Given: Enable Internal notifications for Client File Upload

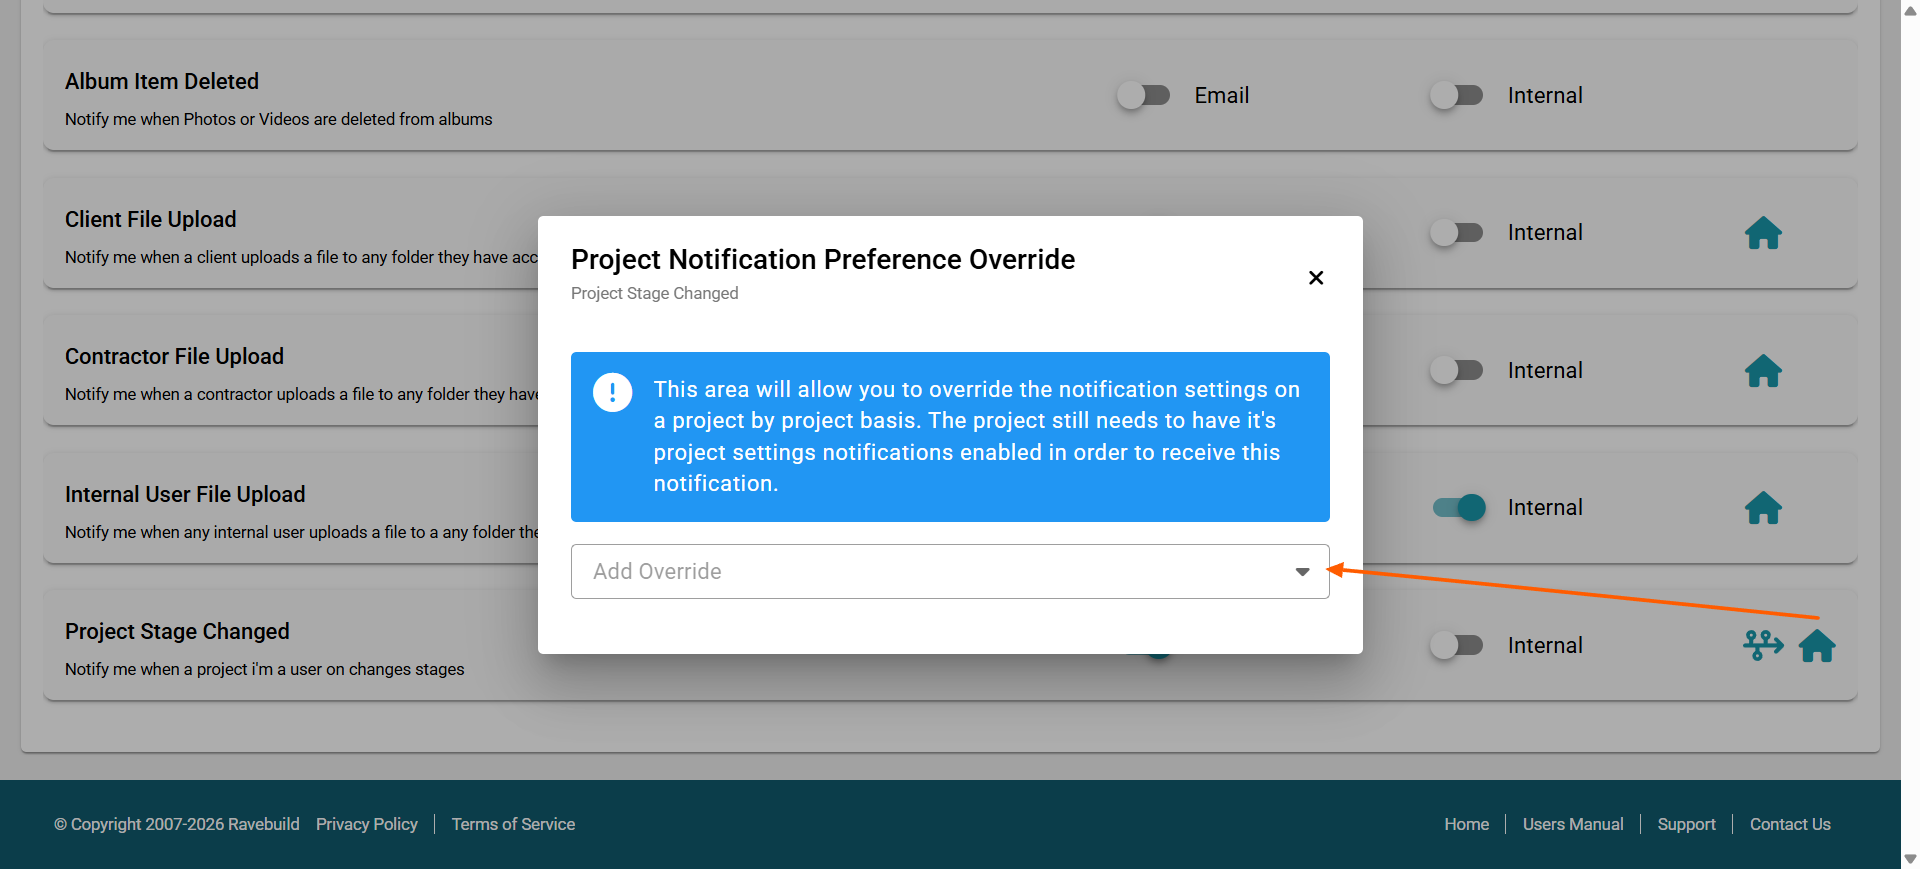Looking at the screenshot, I should coord(1456,233).
